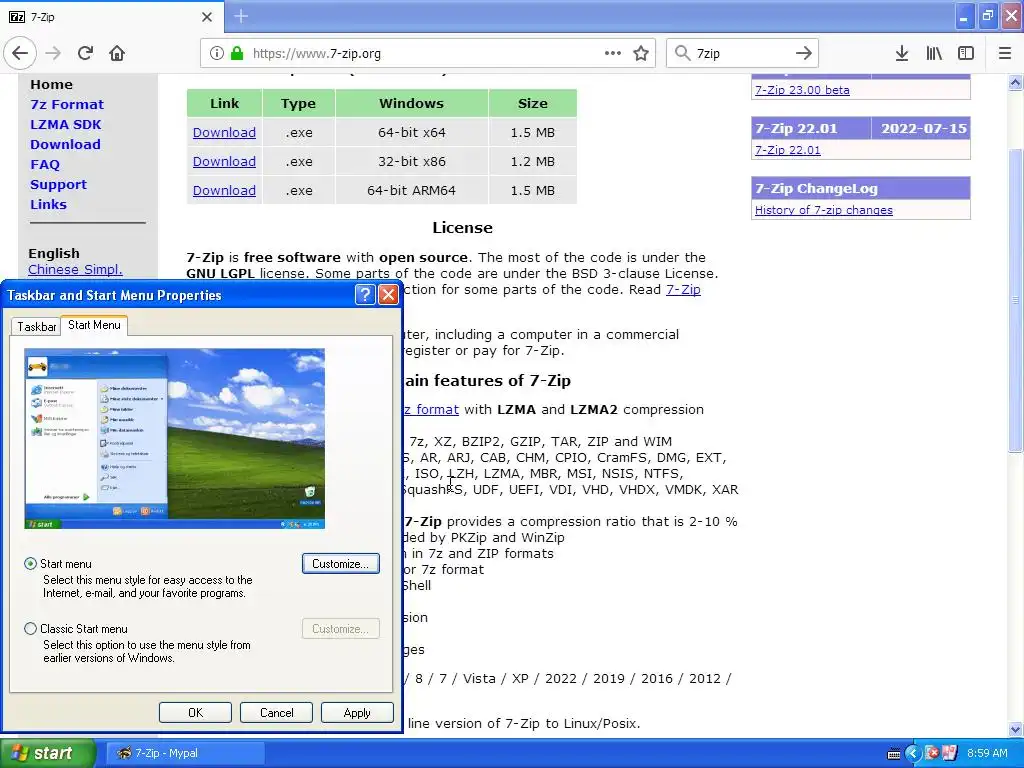Select the 1.2 MB size cell

click(x=533, y=161)
